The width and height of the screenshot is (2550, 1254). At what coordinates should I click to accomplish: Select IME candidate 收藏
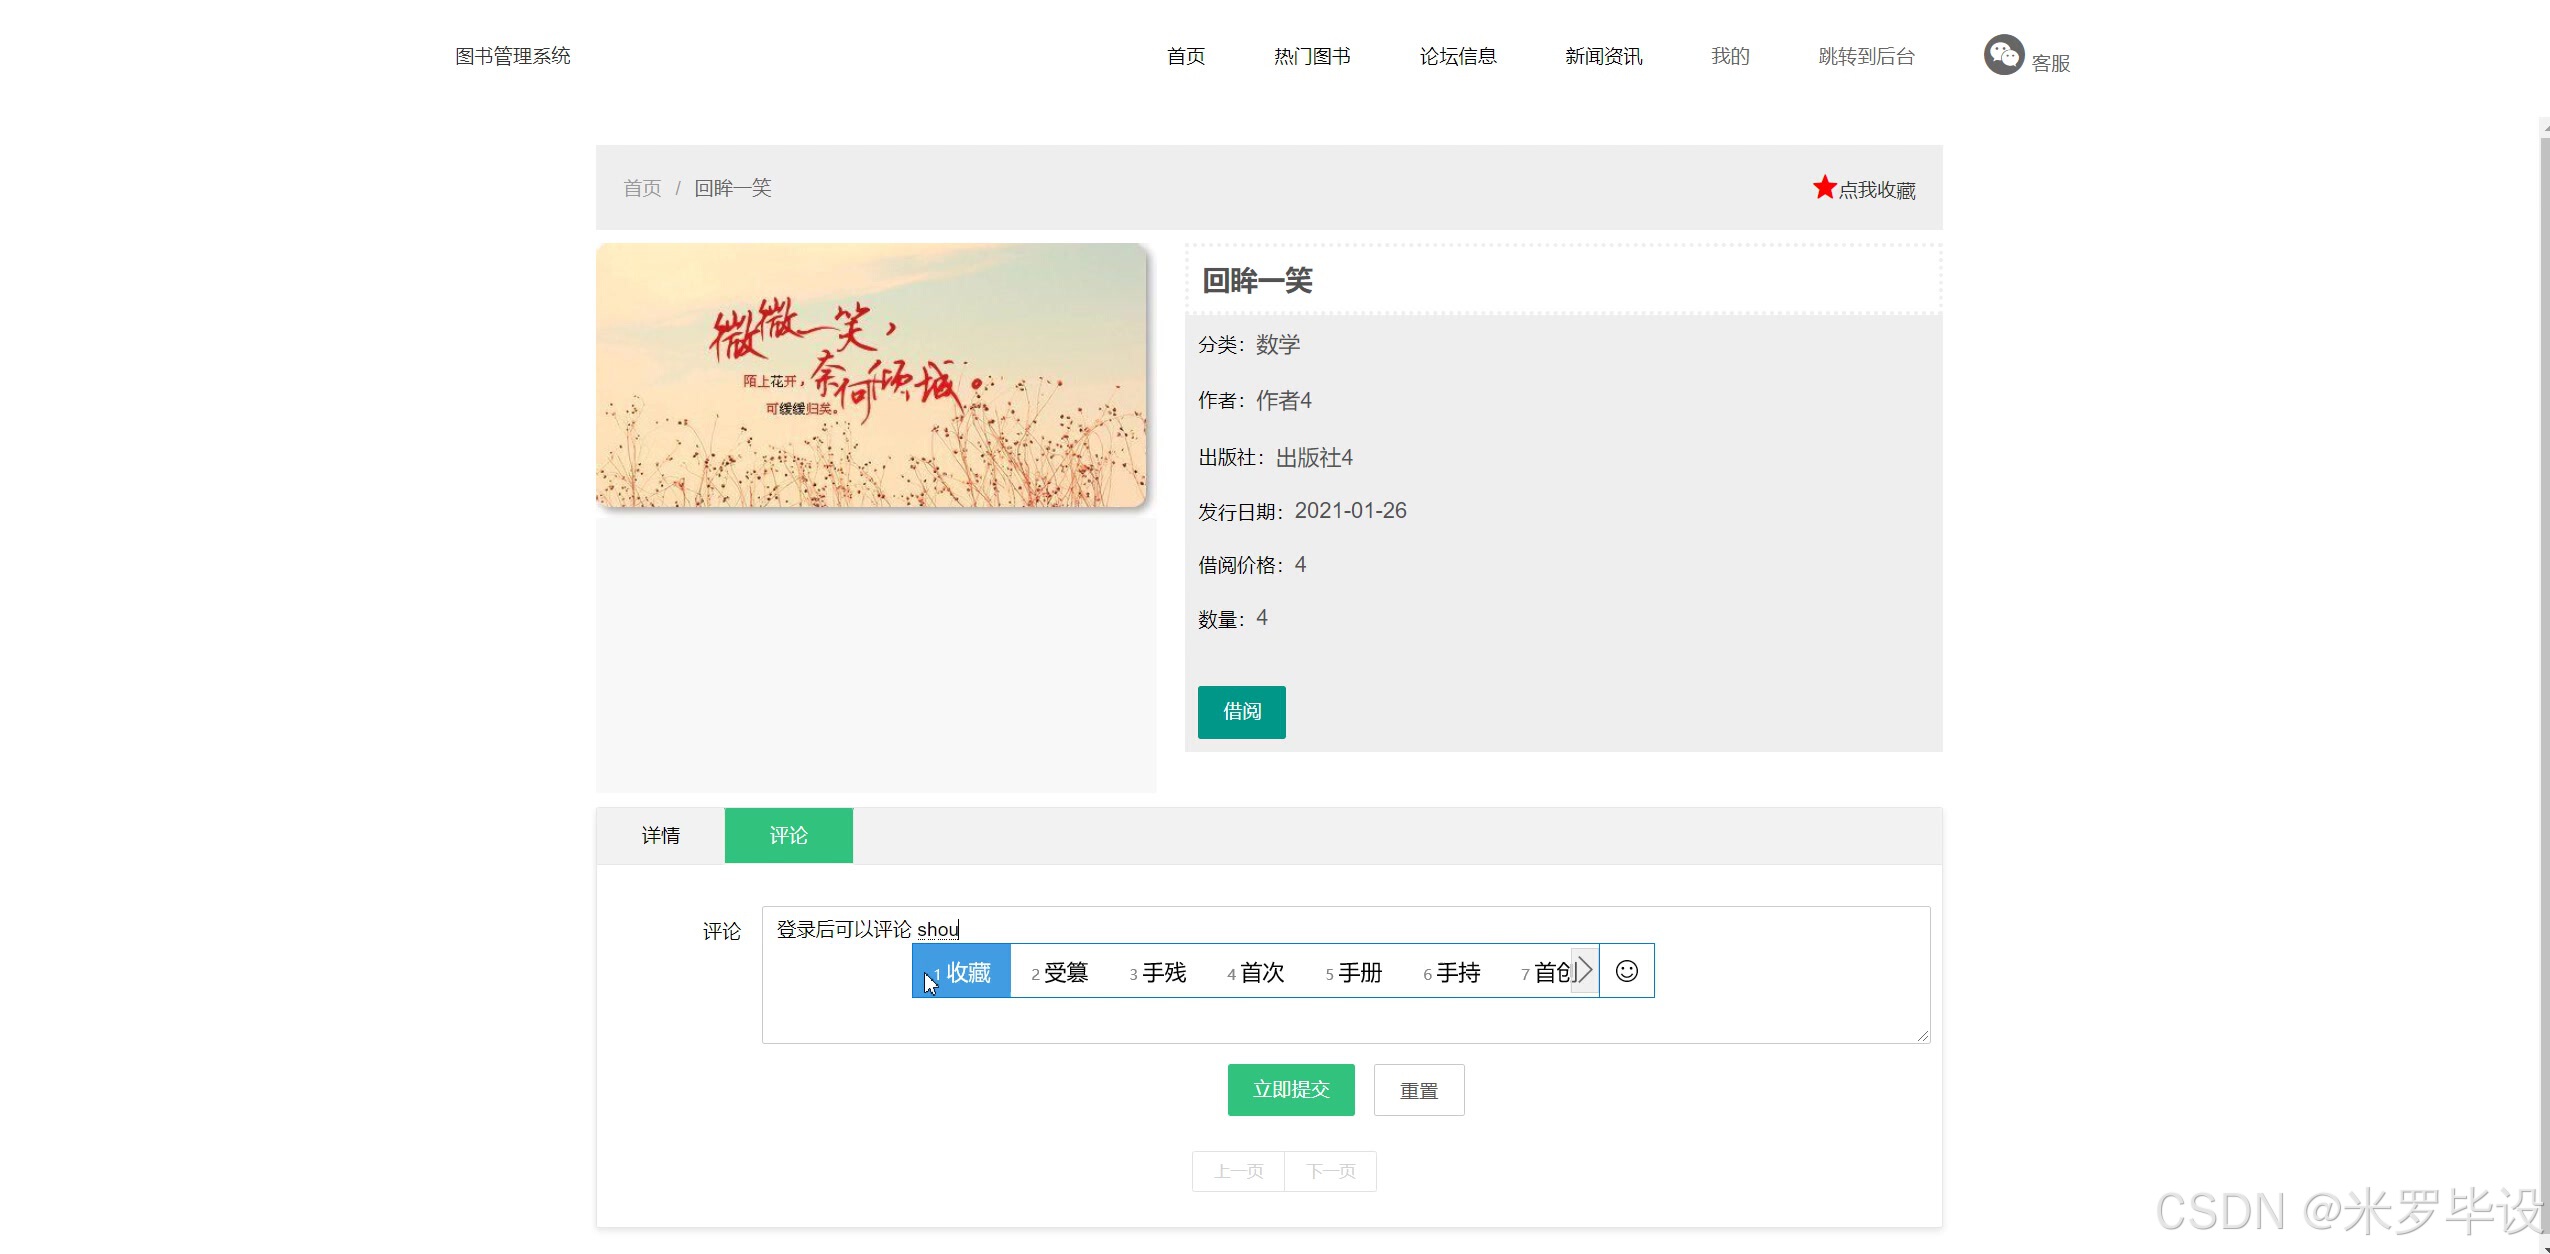(962, 972)
